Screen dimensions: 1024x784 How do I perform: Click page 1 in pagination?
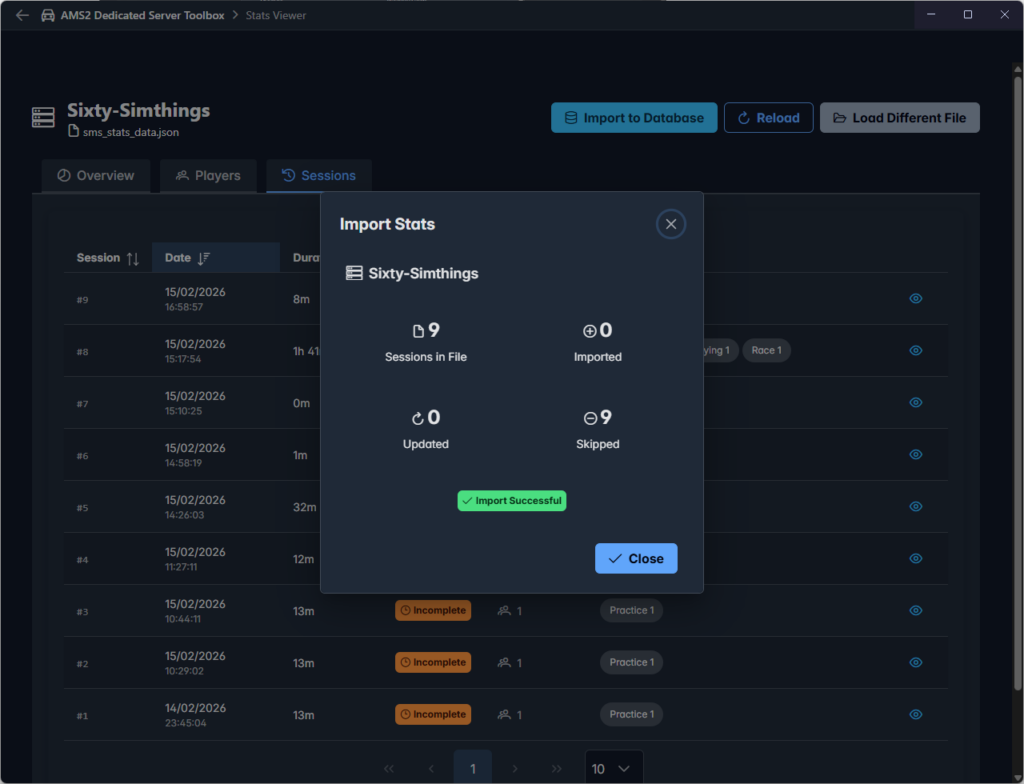tap(473, 768)
